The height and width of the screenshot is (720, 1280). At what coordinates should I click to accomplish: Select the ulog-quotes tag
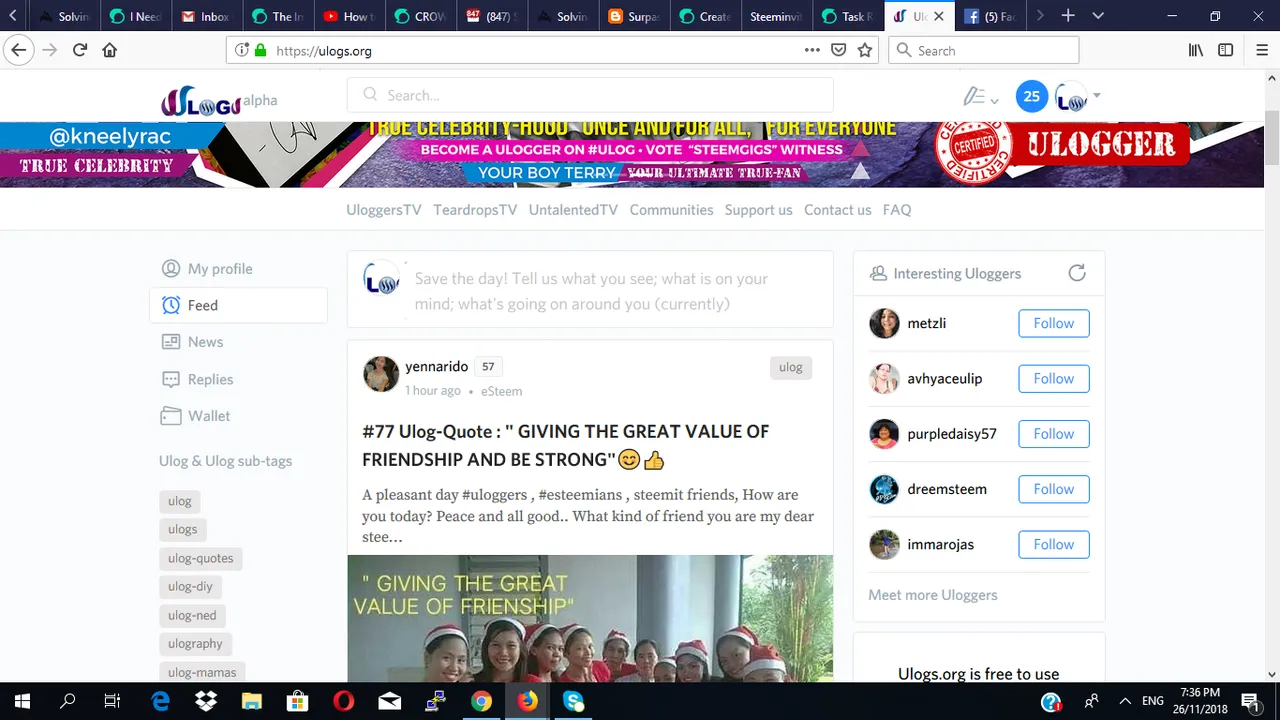[201, 558]
